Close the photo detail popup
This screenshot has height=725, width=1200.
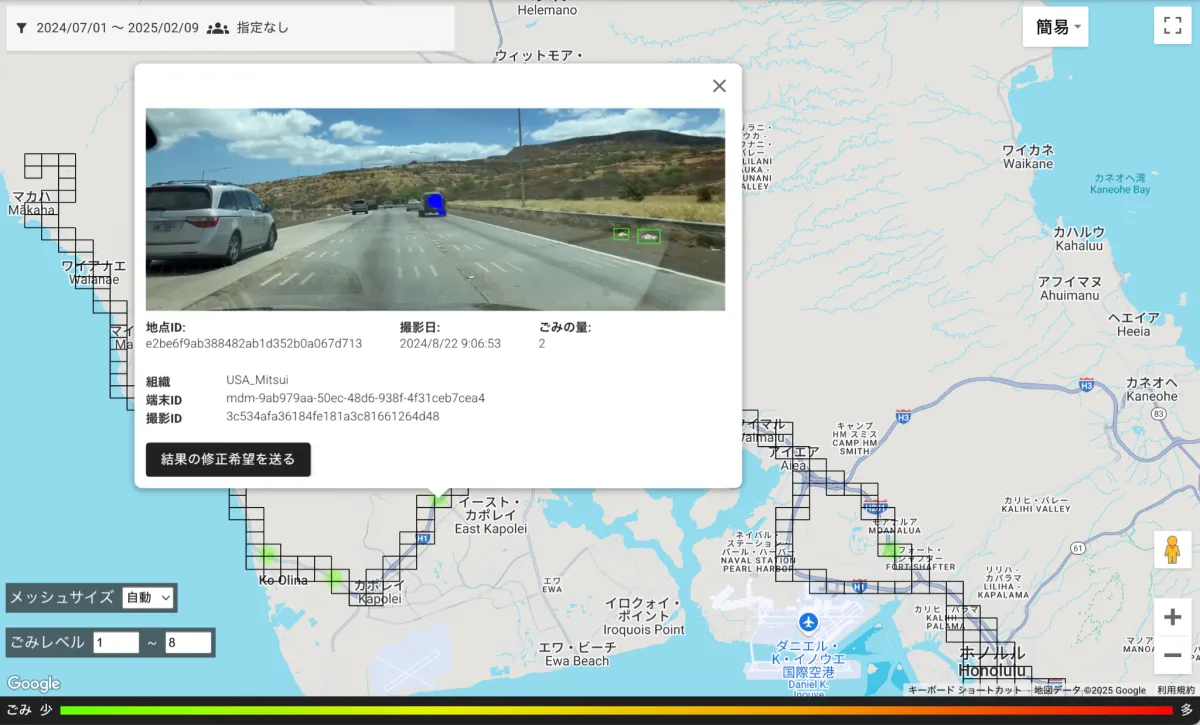(719, 86)
